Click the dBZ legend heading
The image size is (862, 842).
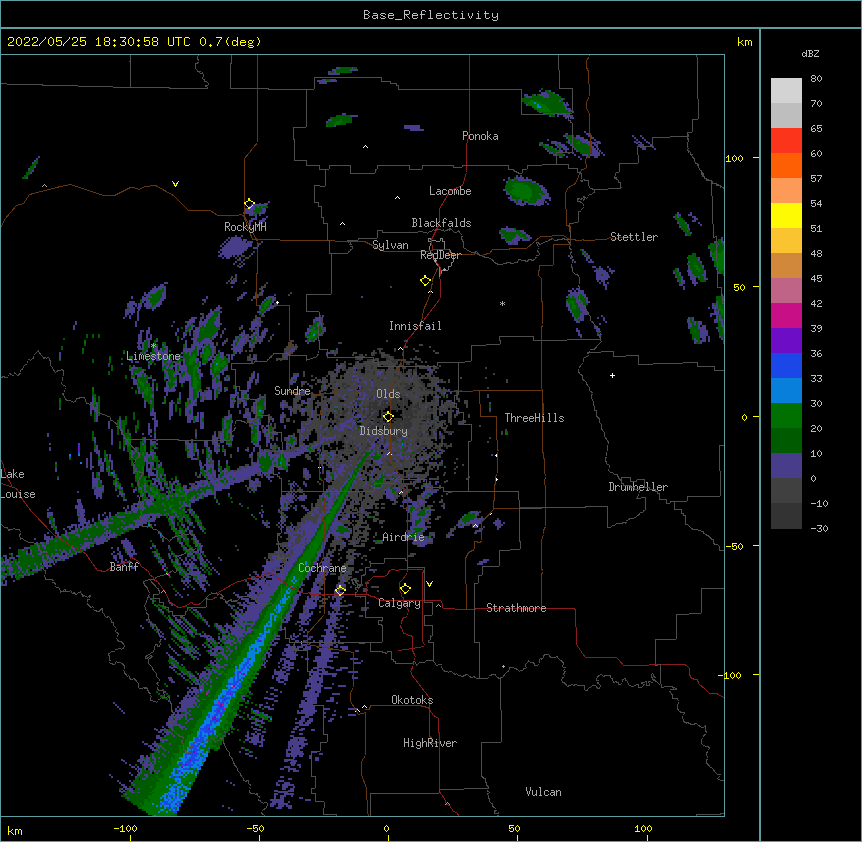coord(810,53)
